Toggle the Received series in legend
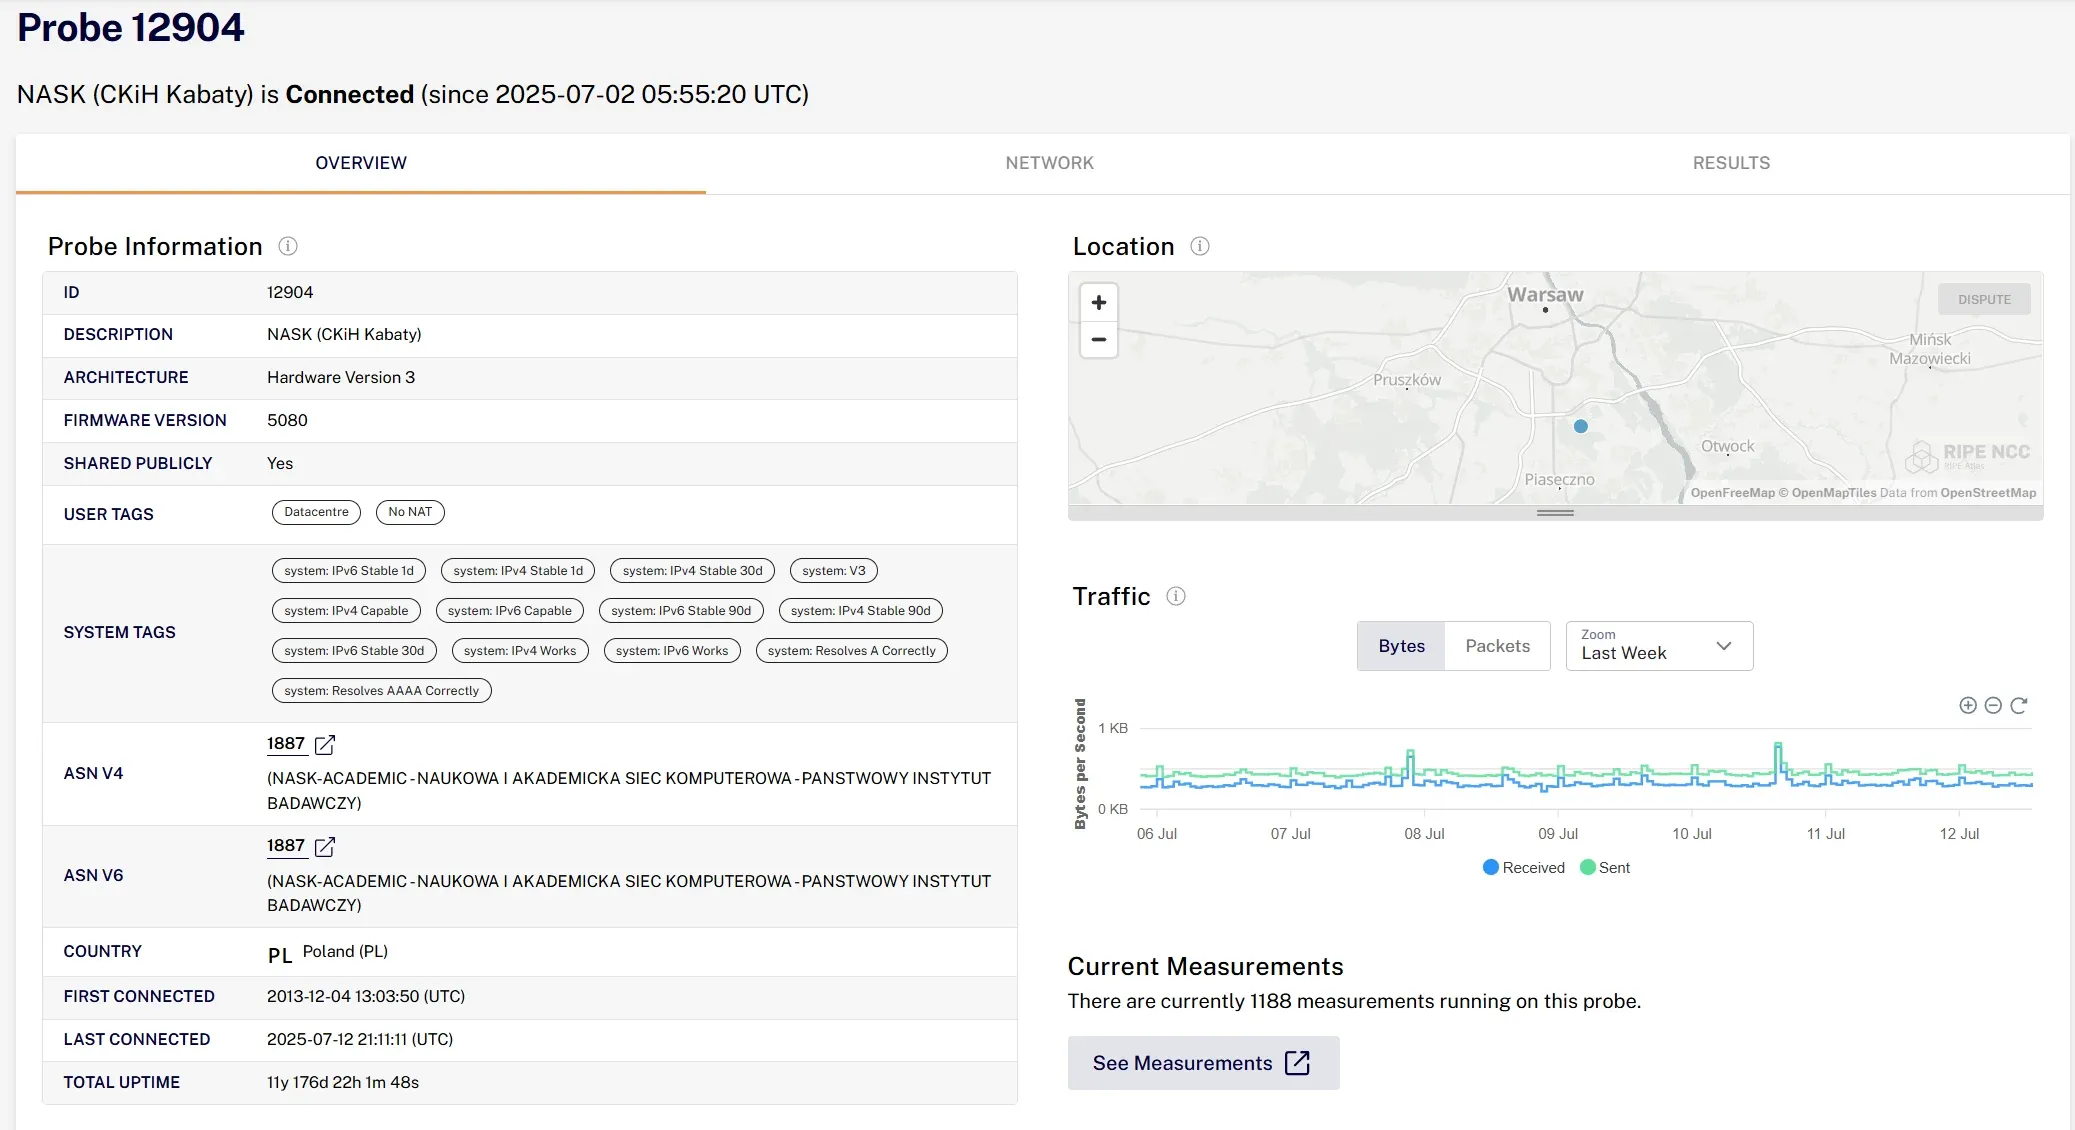 click(x=1524, y=868)
